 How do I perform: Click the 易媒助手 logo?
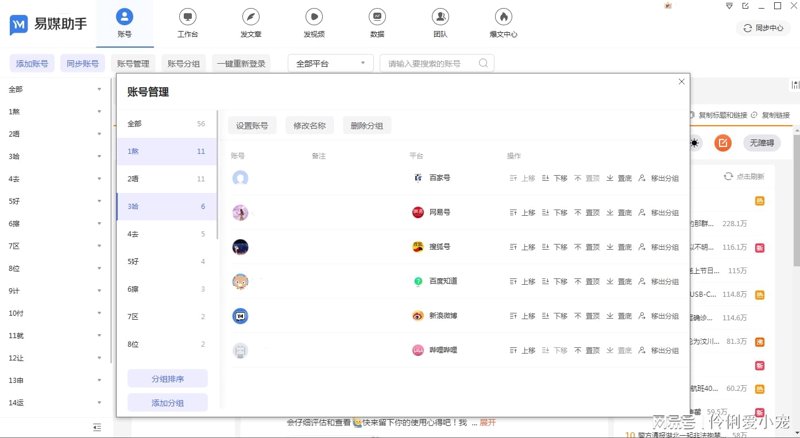(48, 24)
